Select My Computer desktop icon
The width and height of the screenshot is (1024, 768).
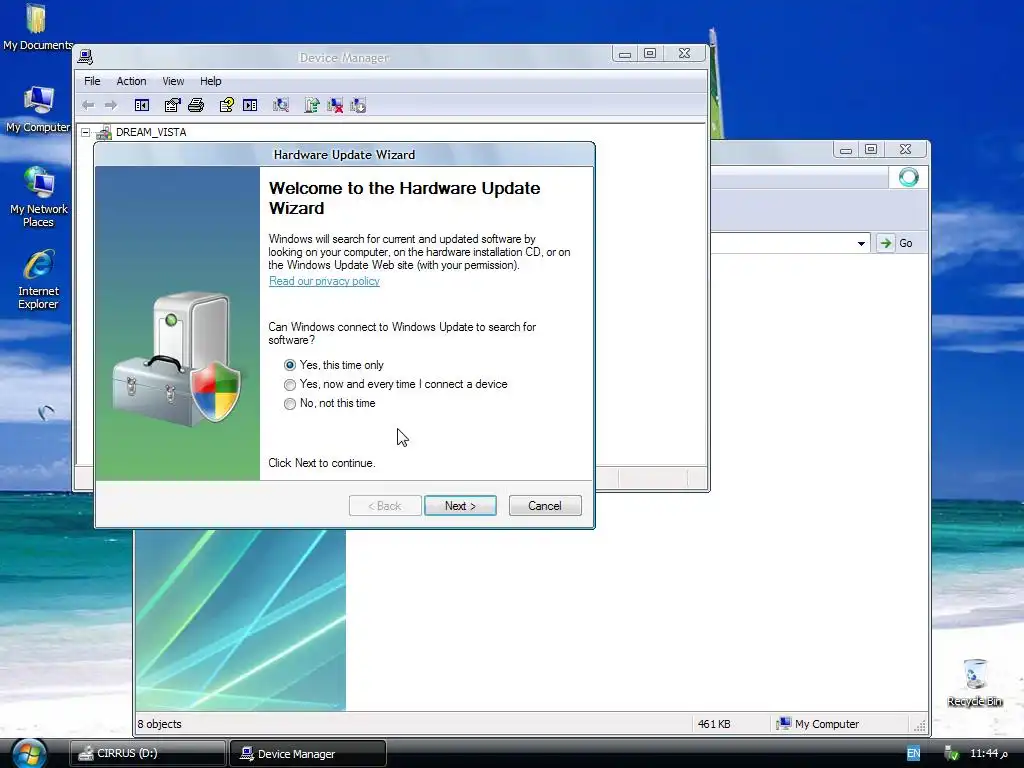[38, 109]
